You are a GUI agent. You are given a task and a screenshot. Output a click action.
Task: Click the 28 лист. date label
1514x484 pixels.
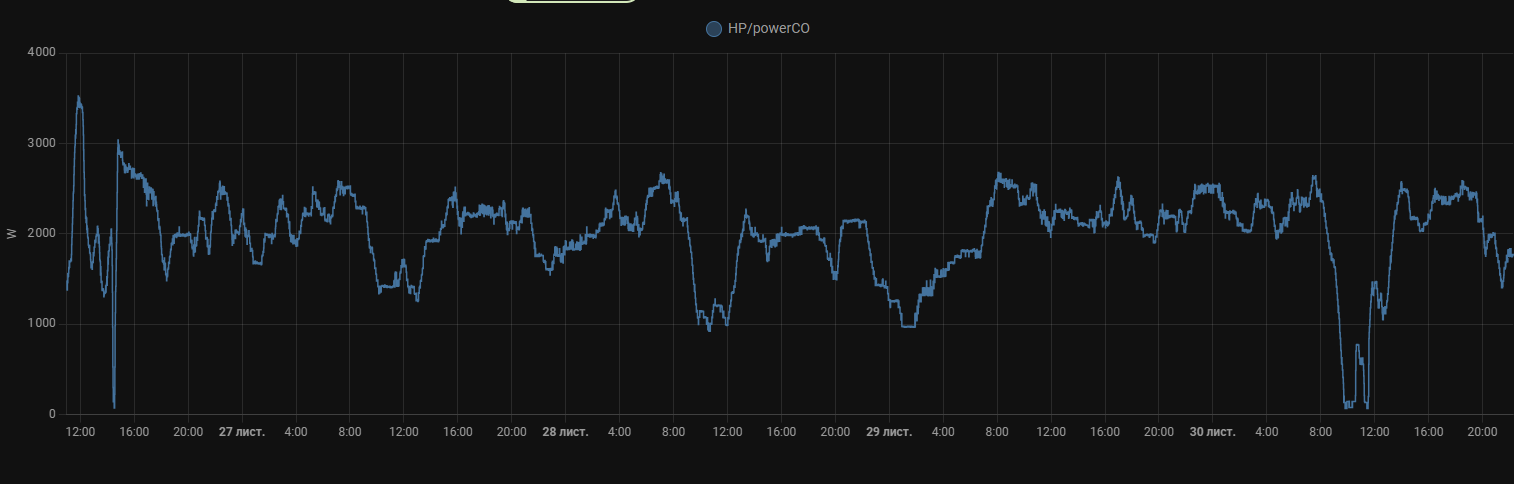pyautogui.click(x=565, y=432)
